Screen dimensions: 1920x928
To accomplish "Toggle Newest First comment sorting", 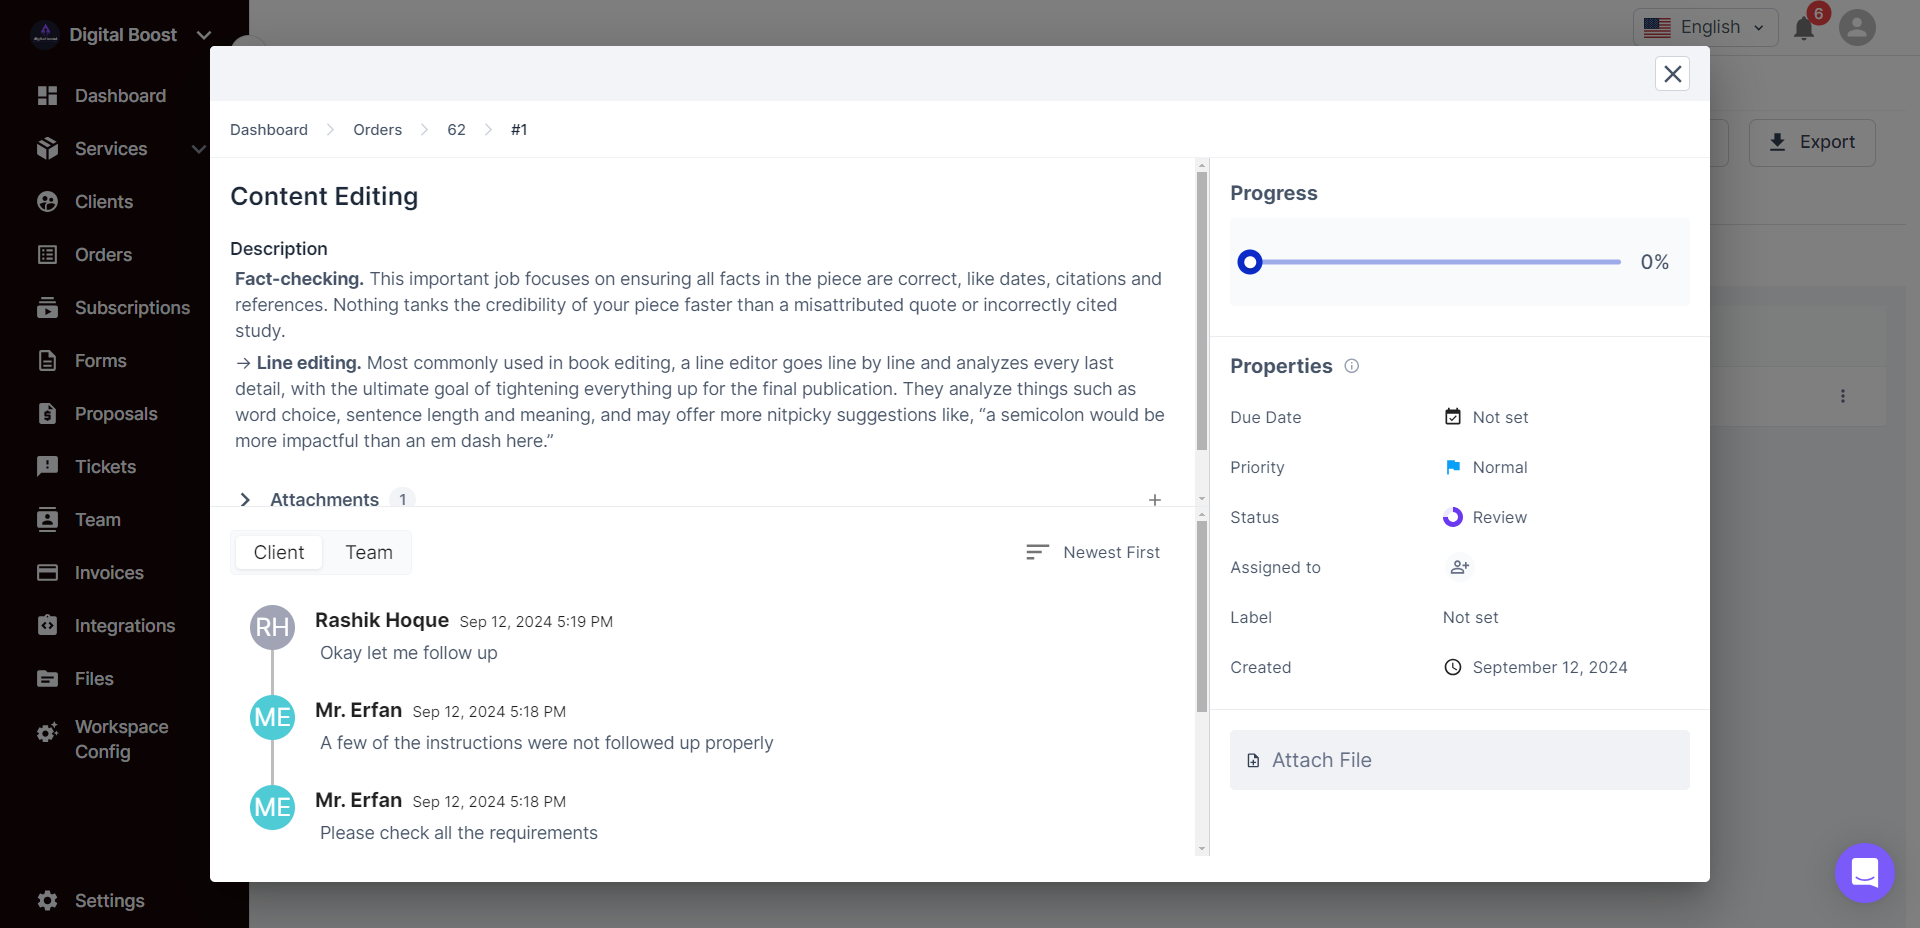I will (1093, 551).
